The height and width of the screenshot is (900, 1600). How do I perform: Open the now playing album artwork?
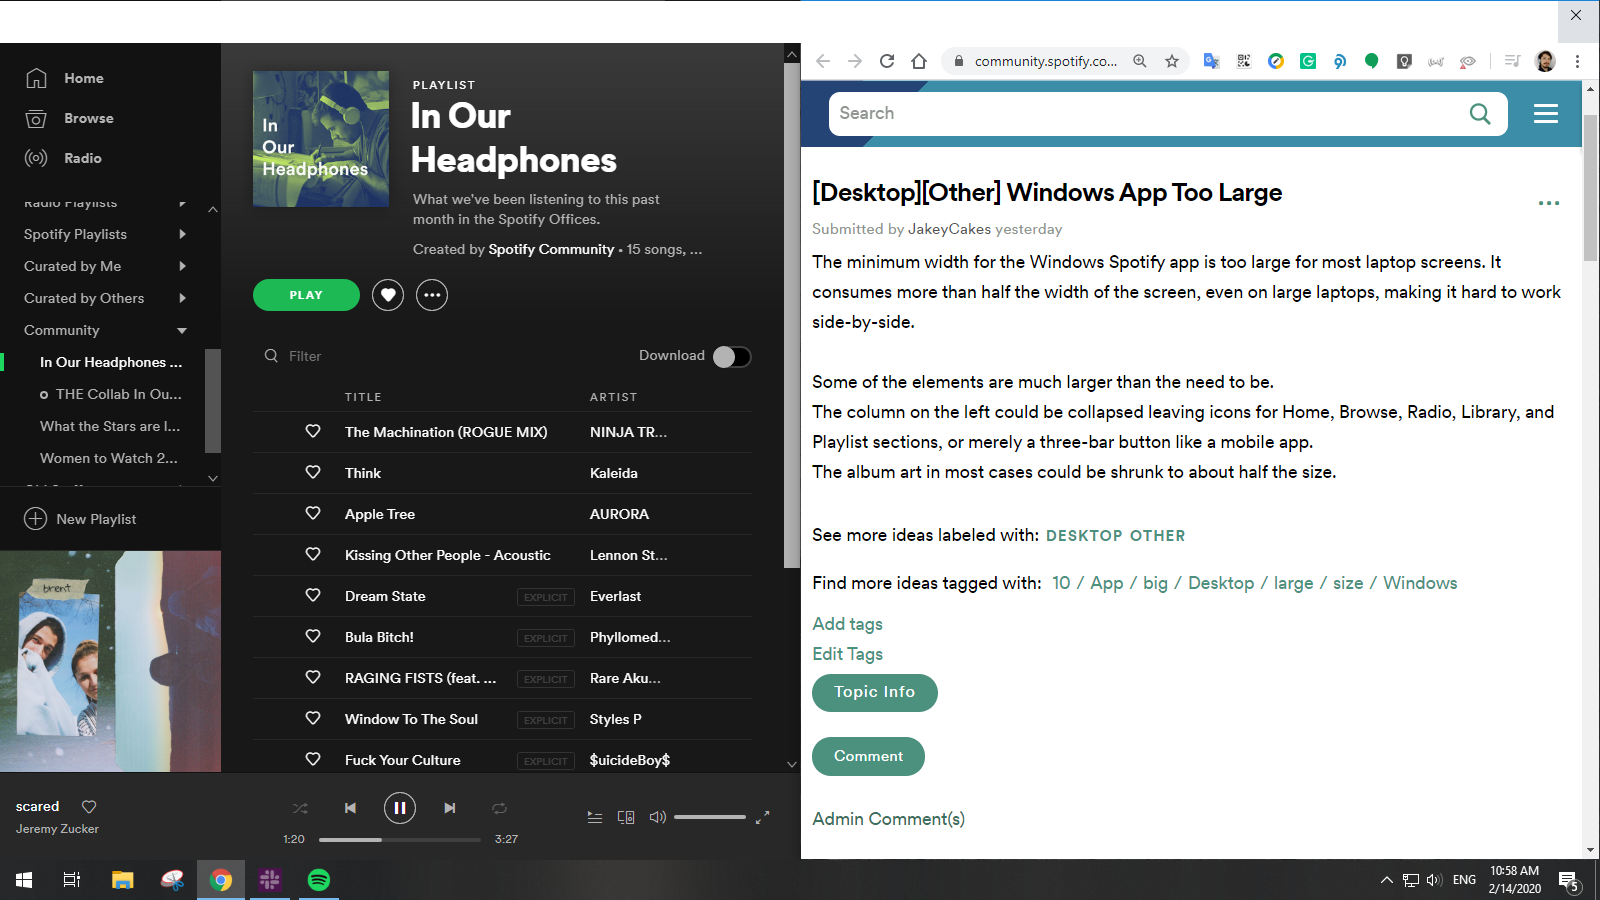pos(110,661)
